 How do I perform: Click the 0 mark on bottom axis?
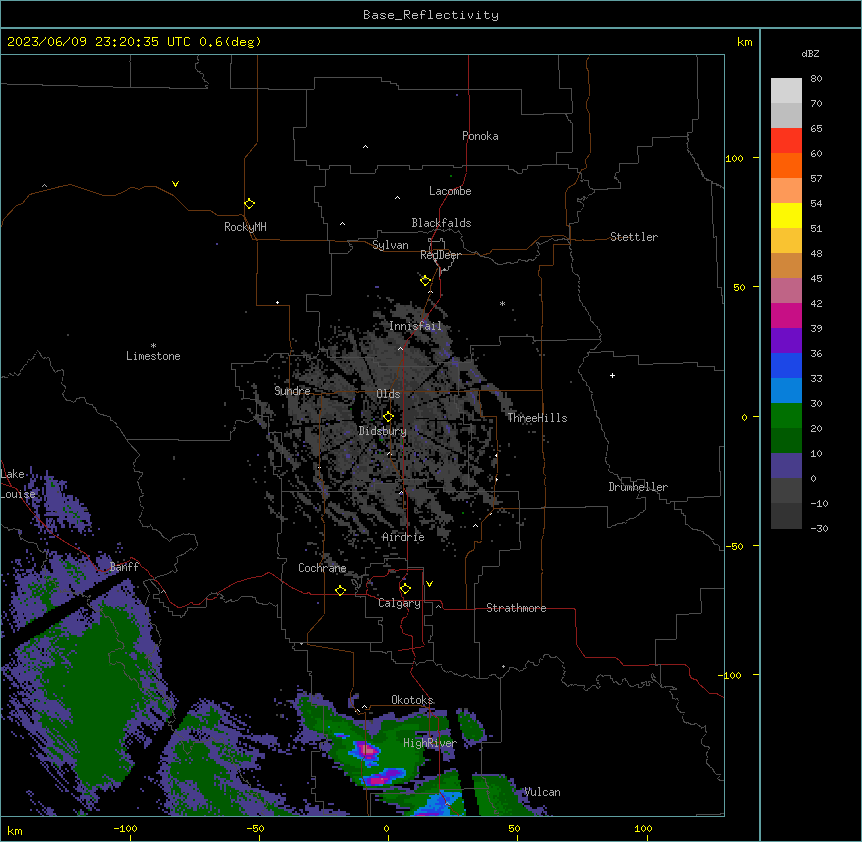click(x=386, y=828)
